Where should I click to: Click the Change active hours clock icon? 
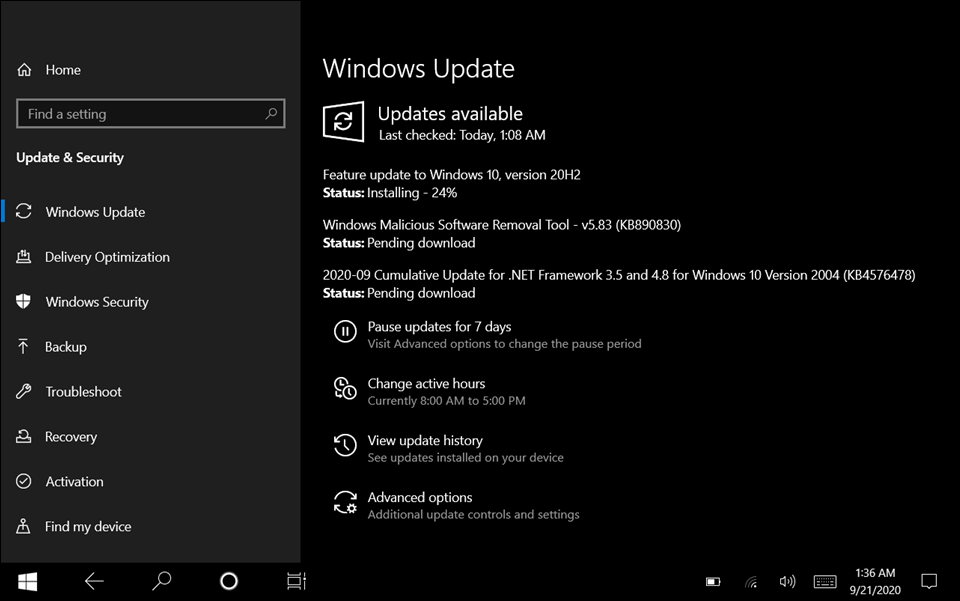[345, 389]
